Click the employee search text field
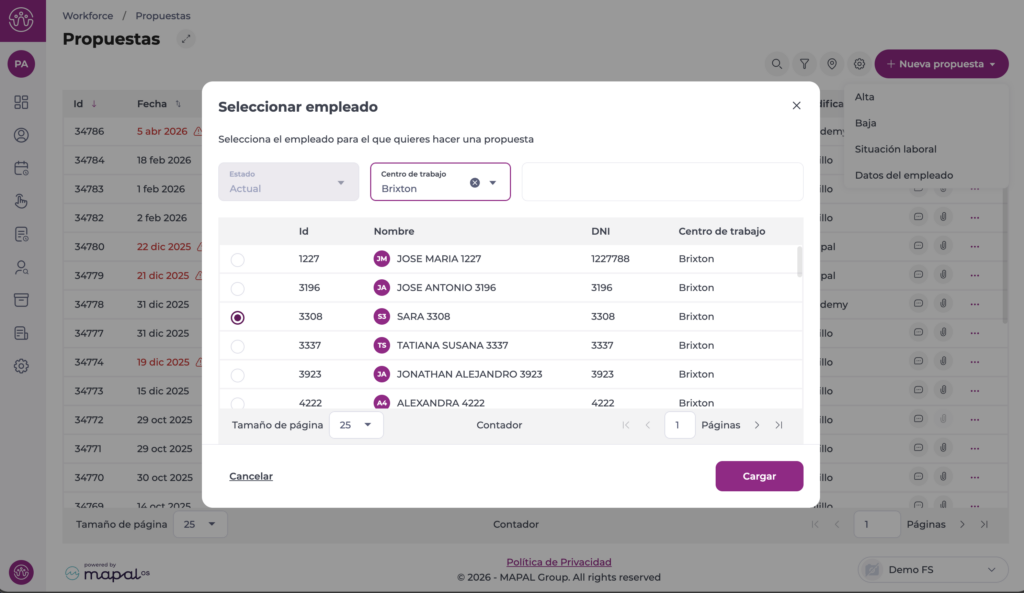This screenshot has height=593, width=1024. click(662, 182)
